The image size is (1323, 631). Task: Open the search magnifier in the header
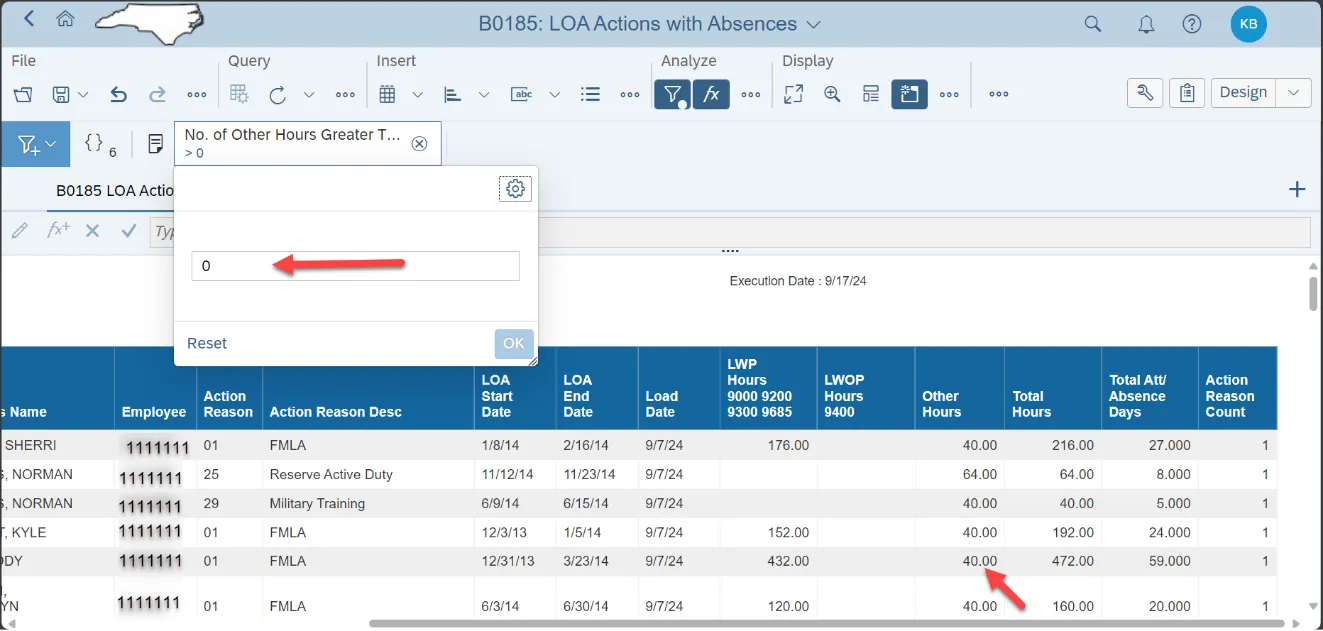(1093, 24)
